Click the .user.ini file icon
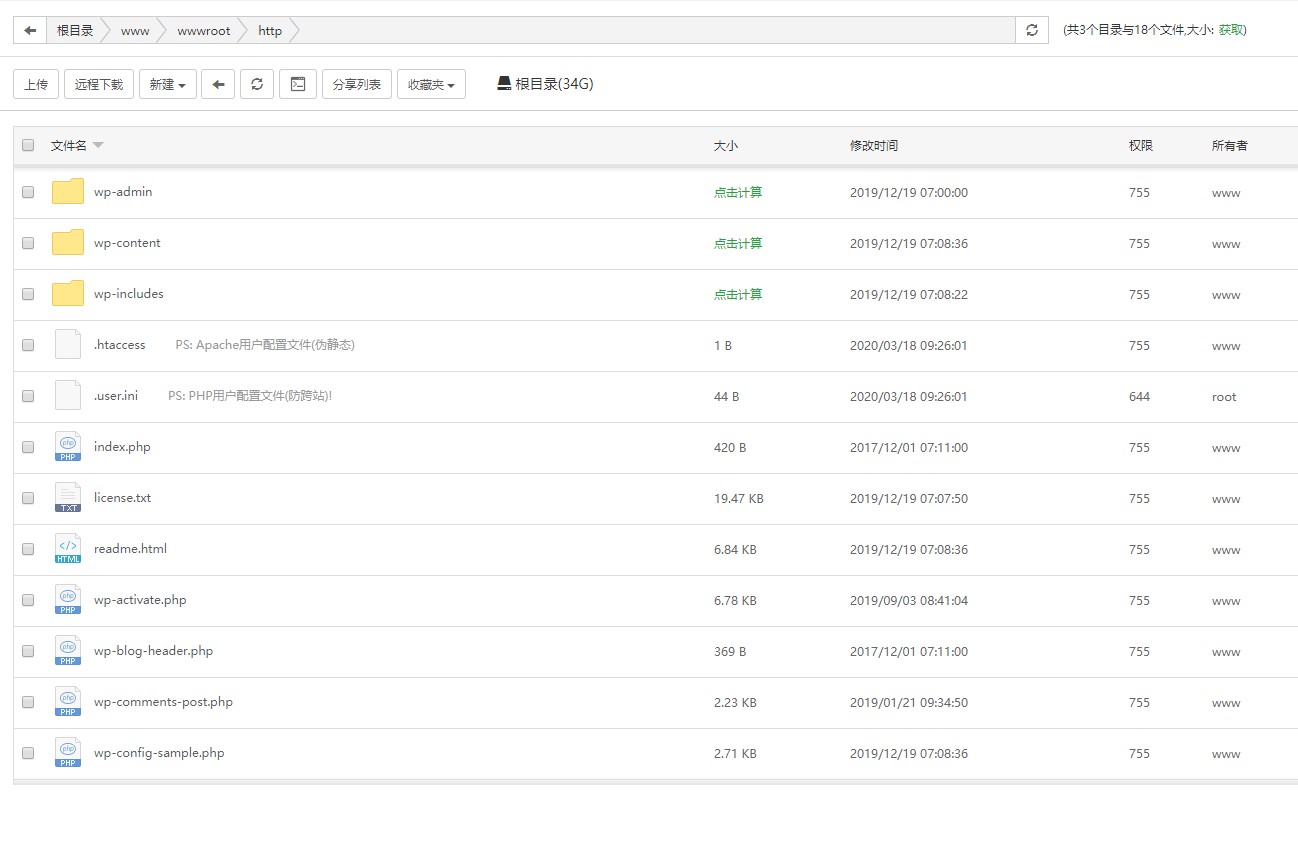The height and width of the screenshot is (853, 1298). (68, 396)
